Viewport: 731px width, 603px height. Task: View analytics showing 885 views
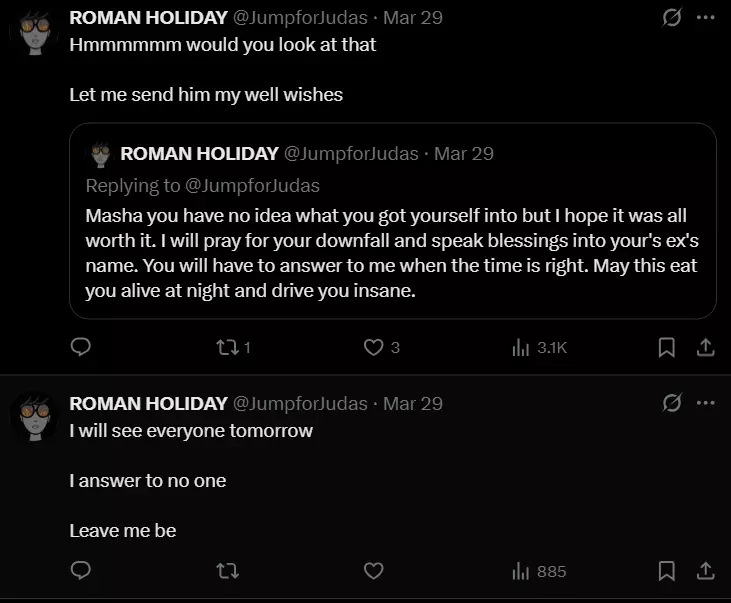[539, 571]
